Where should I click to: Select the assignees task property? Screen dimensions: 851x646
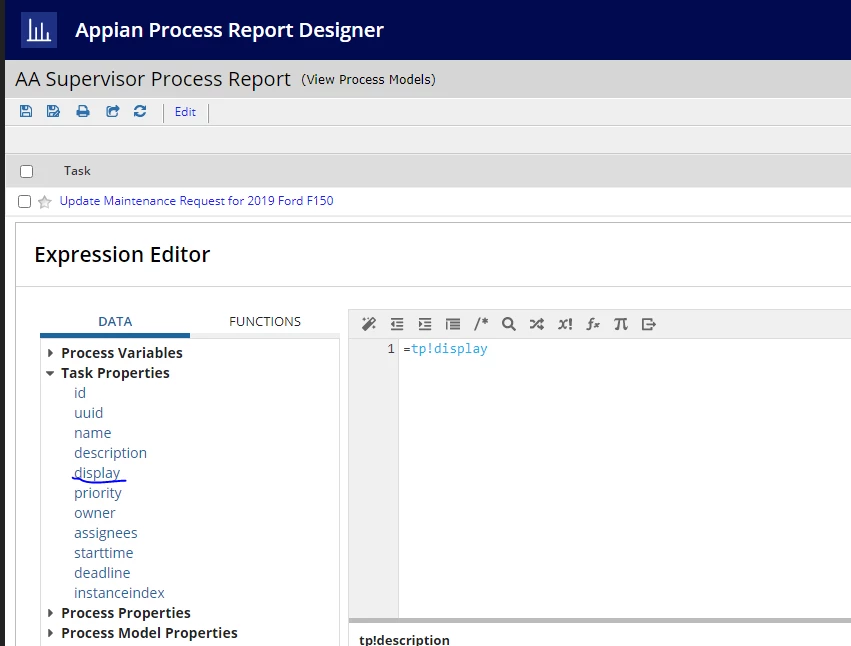[x=105, y=533]
